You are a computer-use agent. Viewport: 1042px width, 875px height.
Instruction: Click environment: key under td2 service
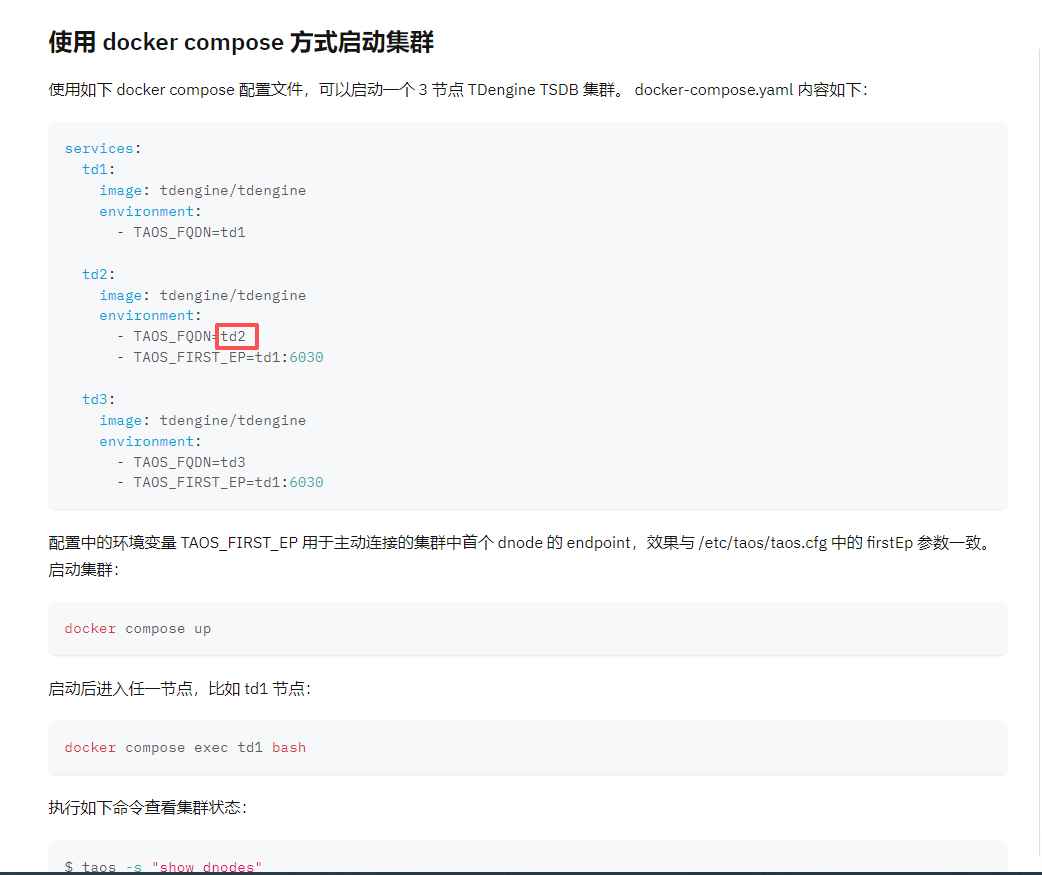pyautogui.click(x=150, y=316)
